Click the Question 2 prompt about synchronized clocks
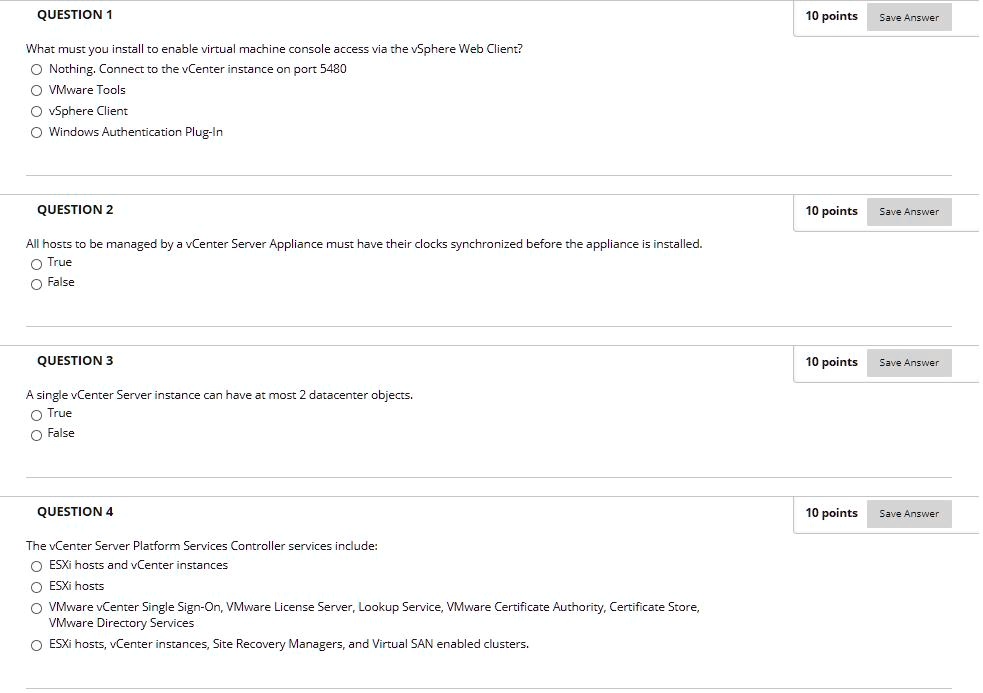Viewport: 983px width, 693px height. pyautogui.click(x=364, y=244)
